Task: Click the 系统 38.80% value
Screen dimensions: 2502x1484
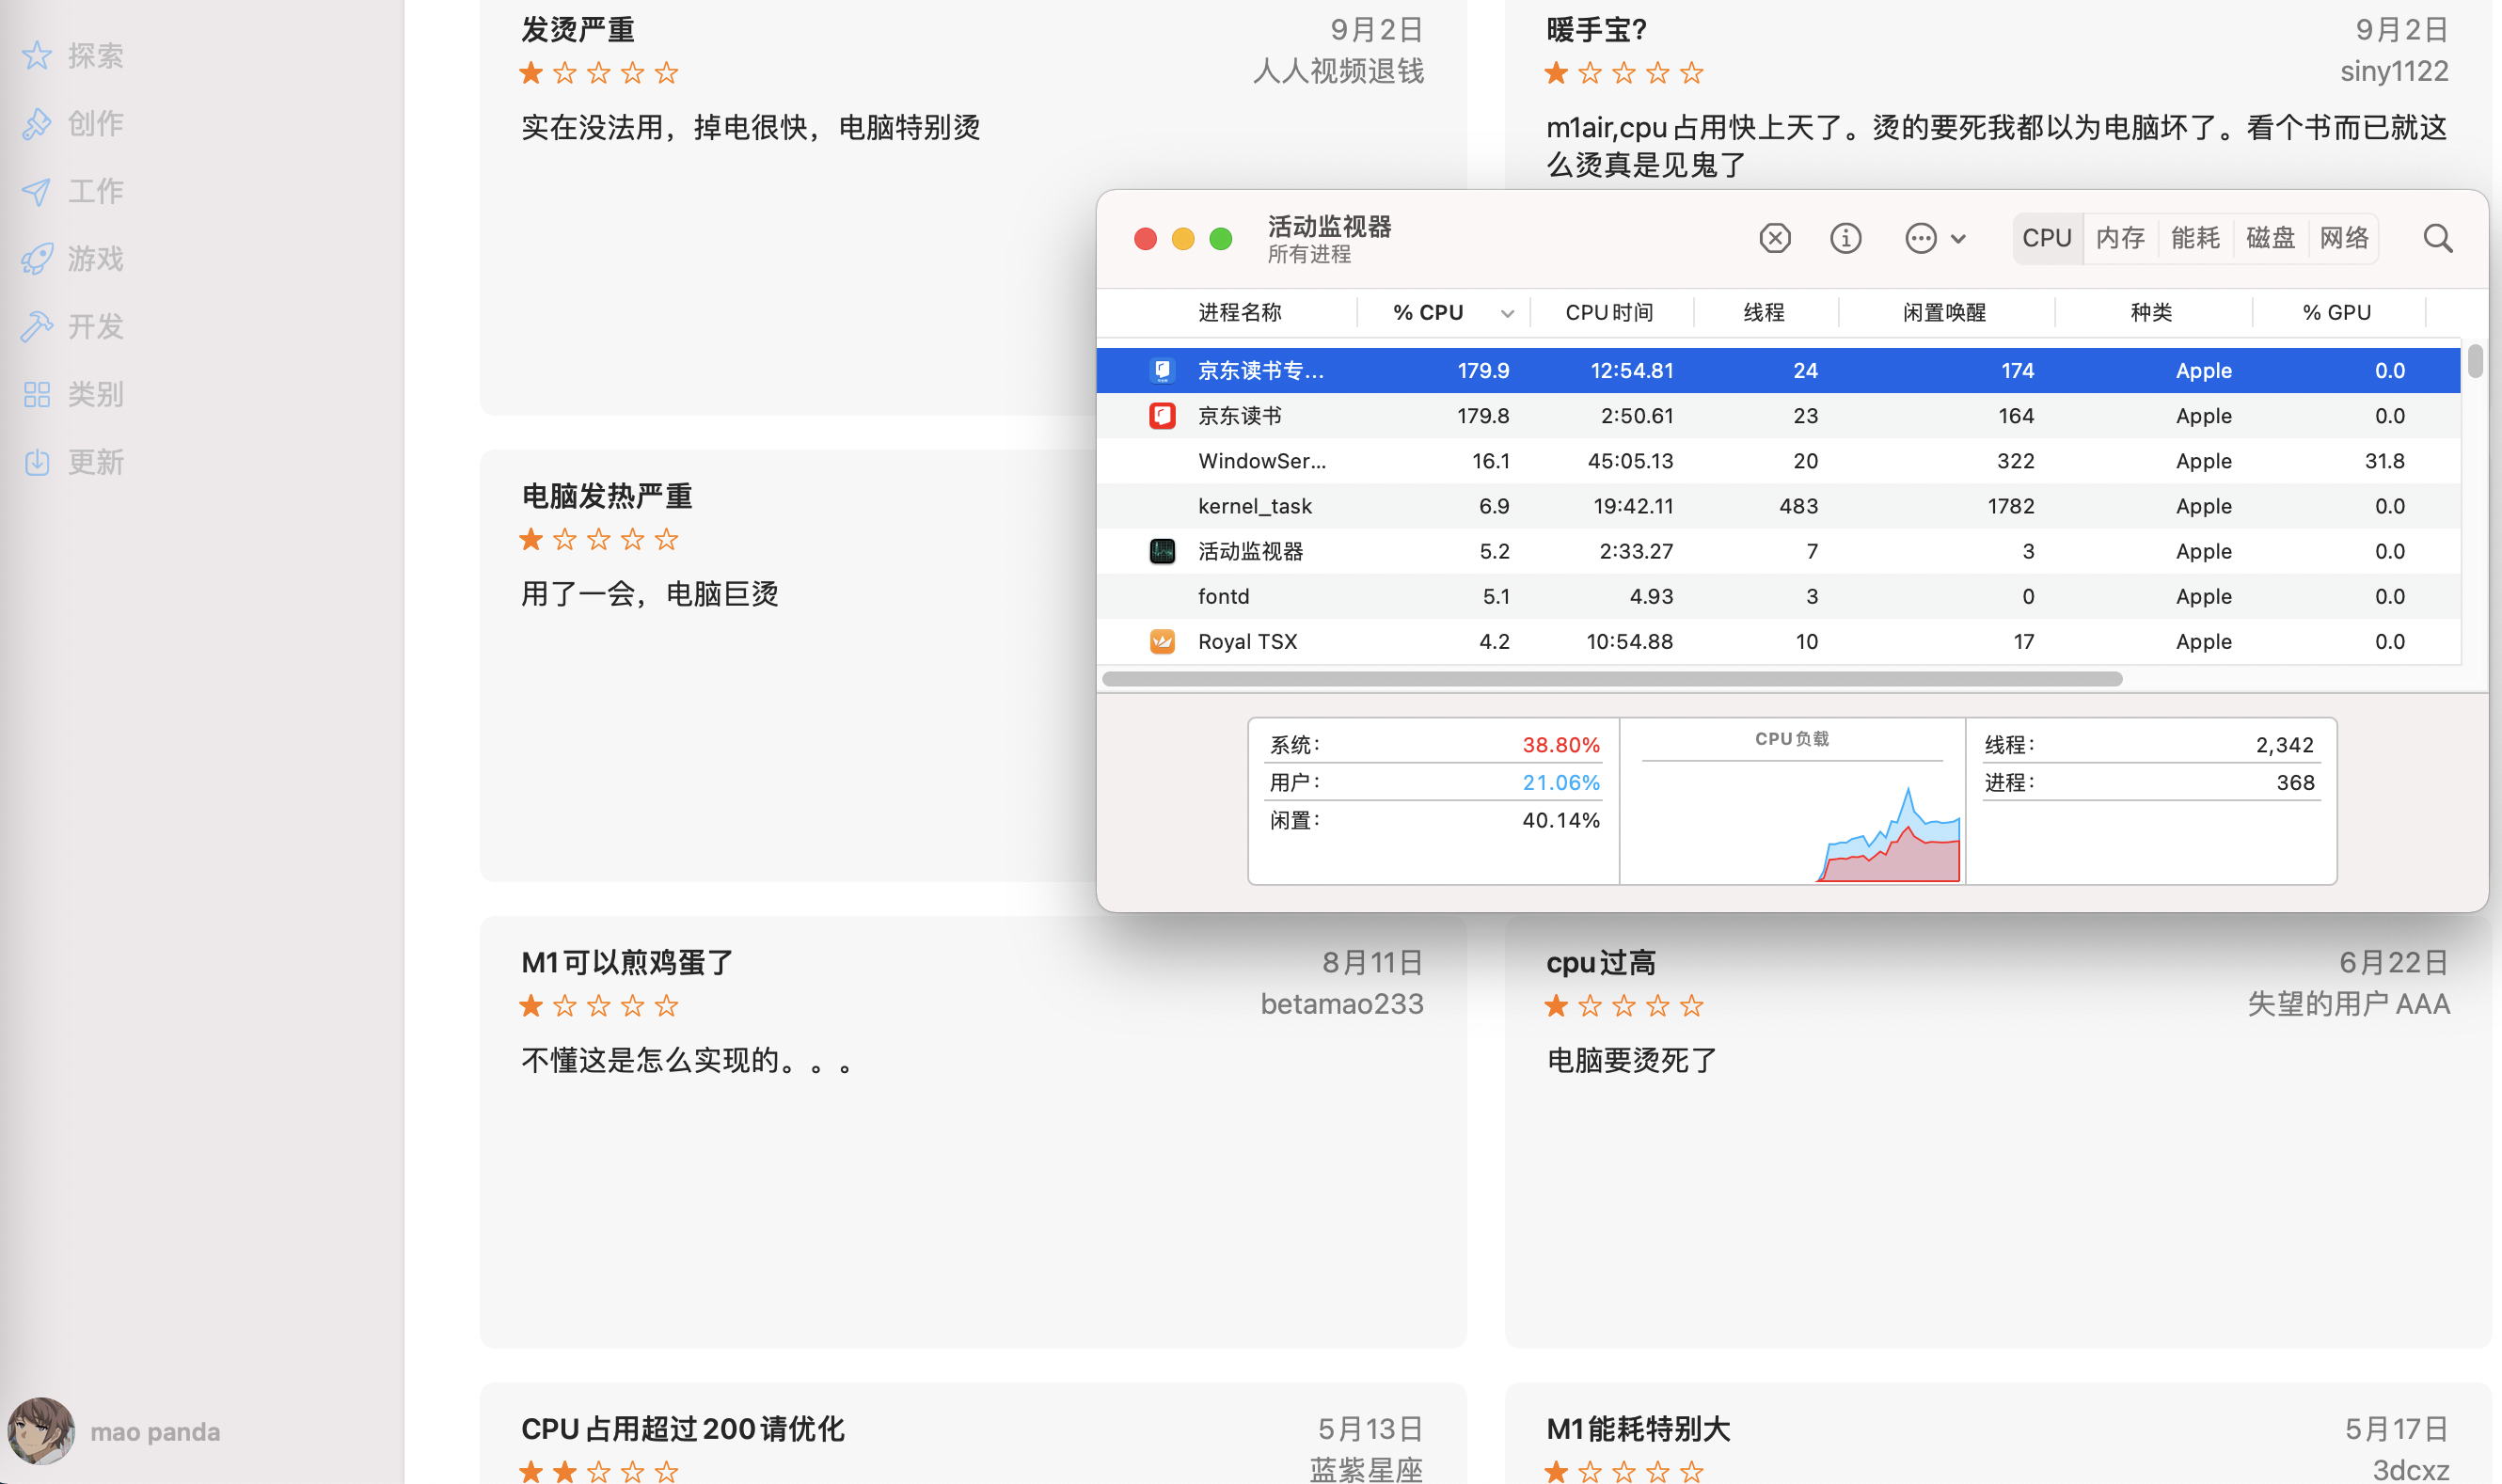Action: click(x=1560, y=745)
